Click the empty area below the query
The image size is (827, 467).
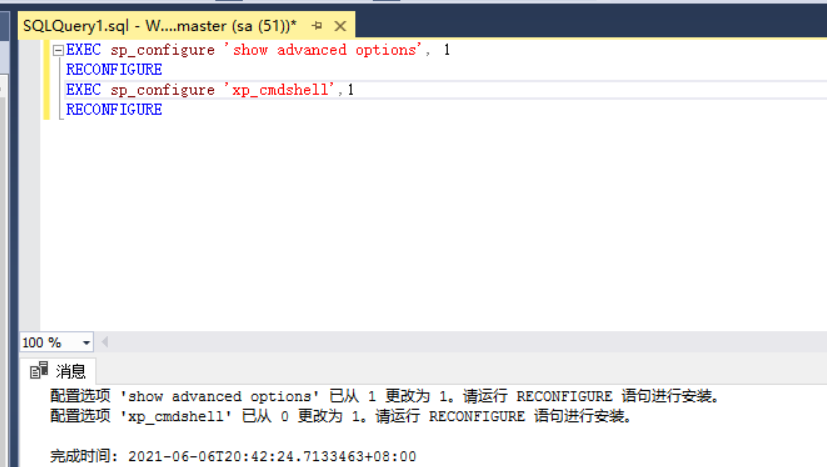430,230
